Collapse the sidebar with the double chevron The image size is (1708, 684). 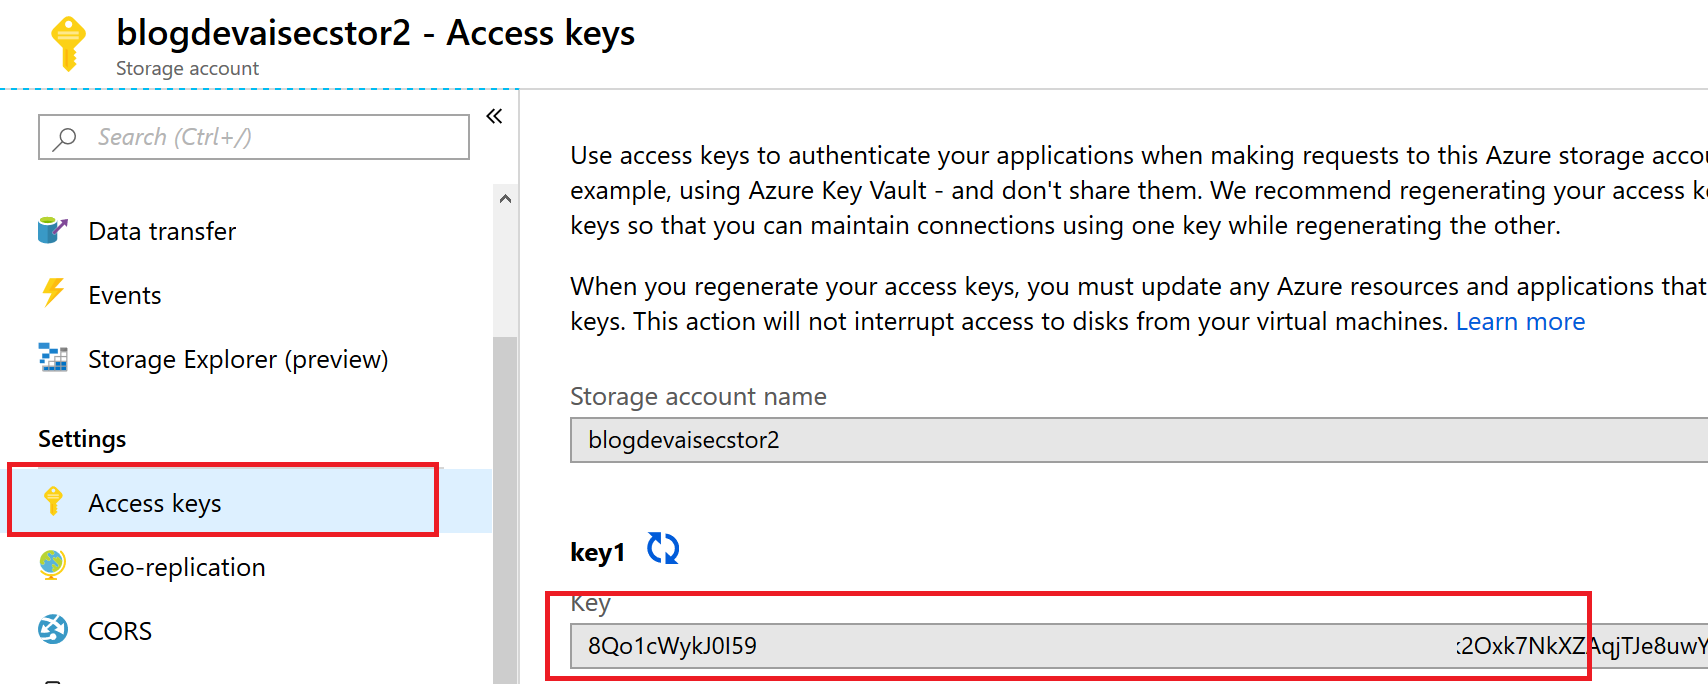click(494, 116)
